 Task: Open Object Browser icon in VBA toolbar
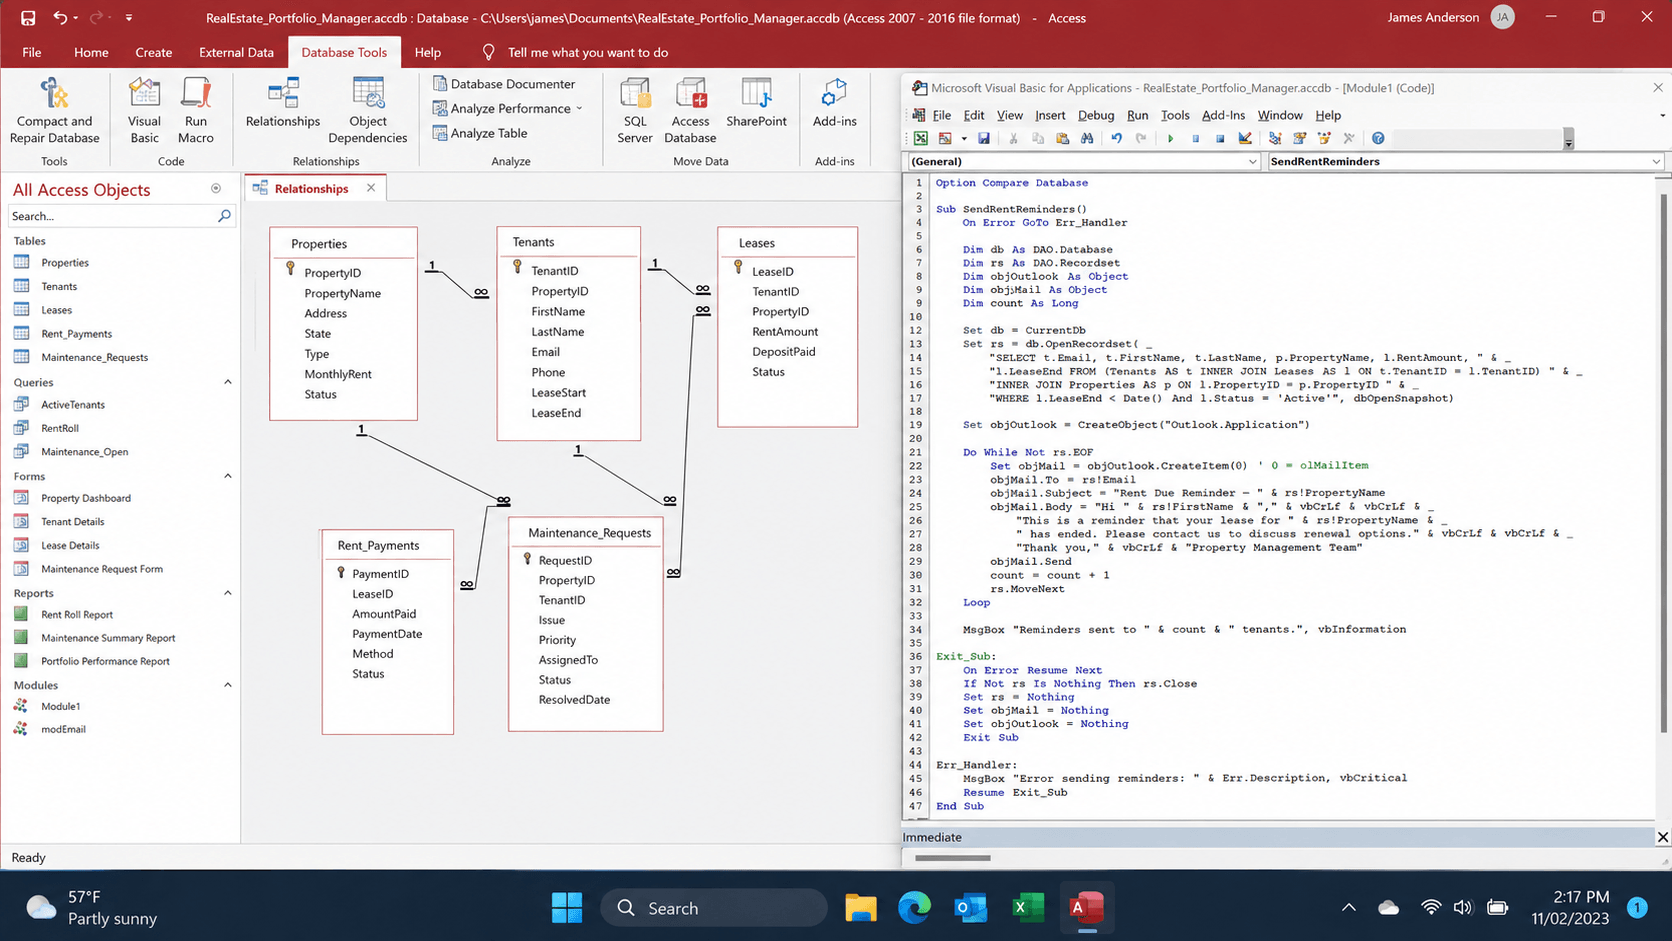[1324, 138]
